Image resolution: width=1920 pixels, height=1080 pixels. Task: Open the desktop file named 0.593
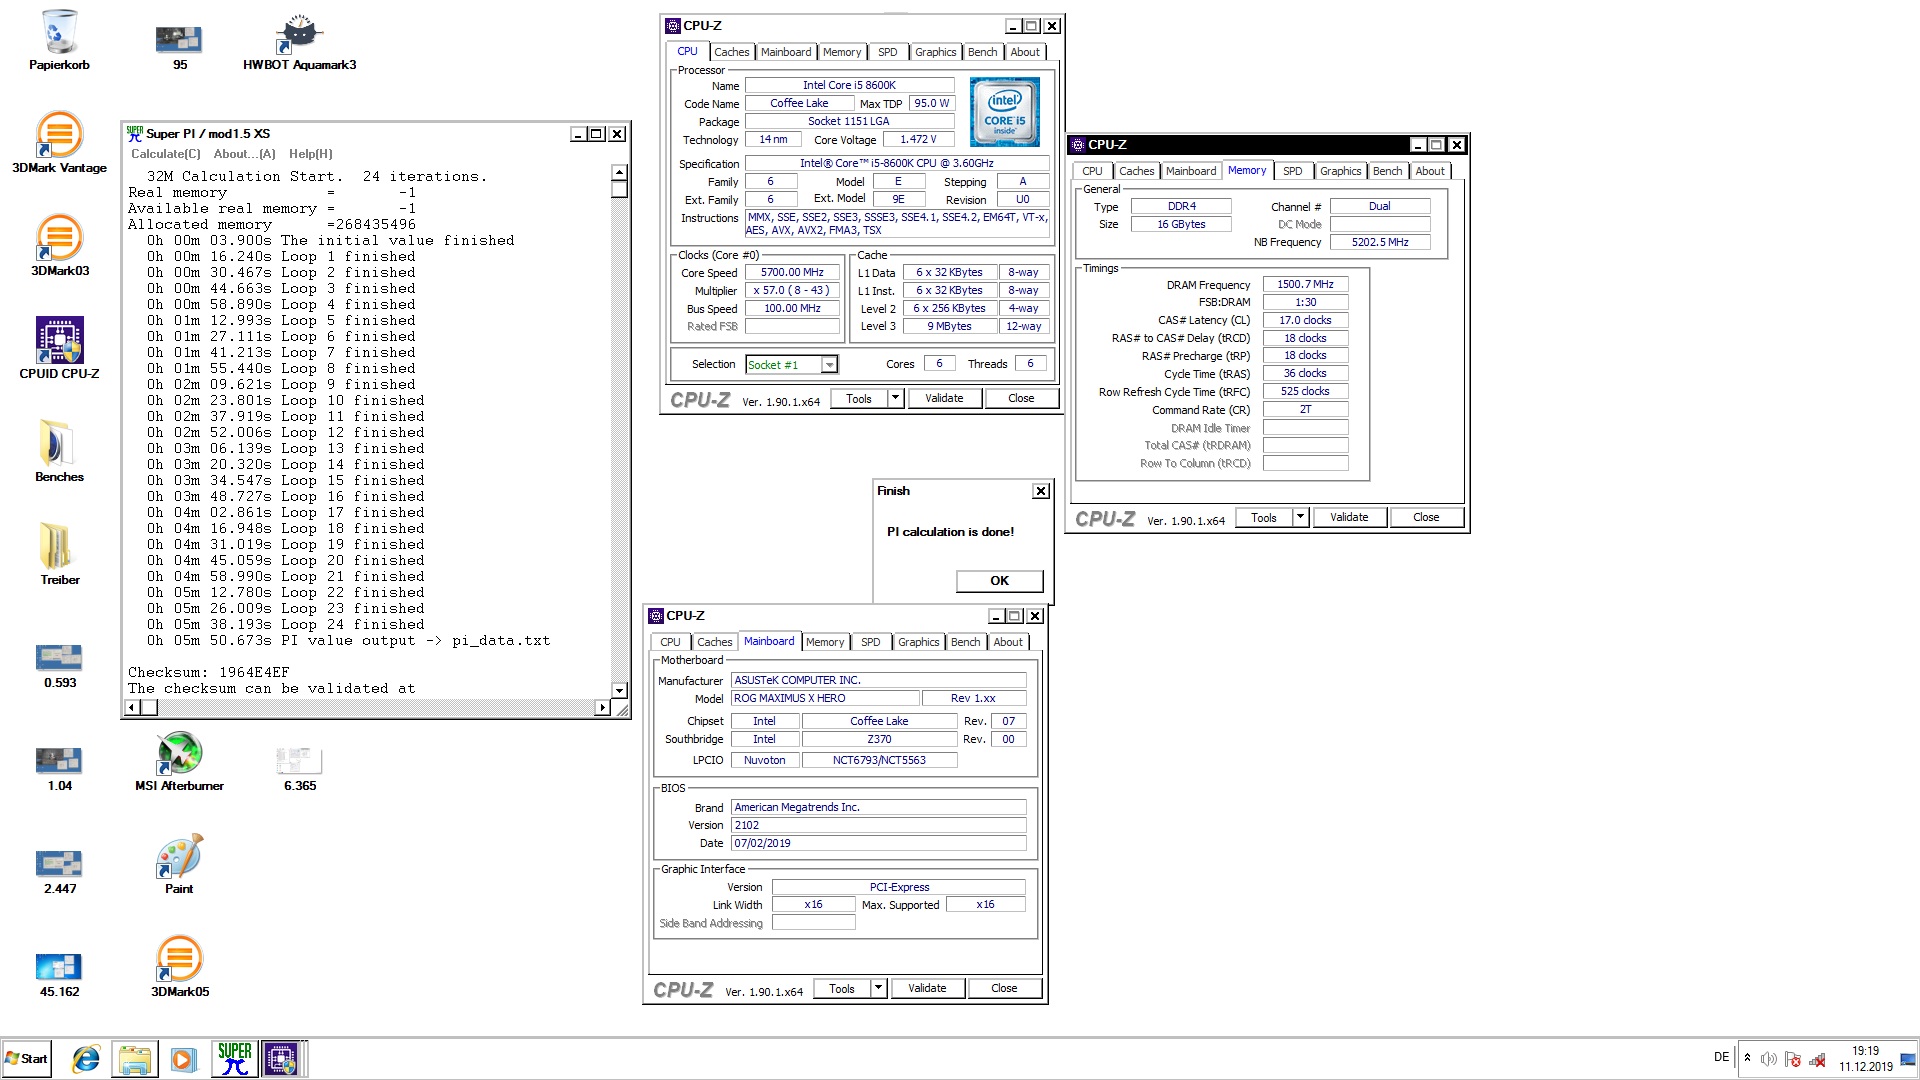[60, 666]
